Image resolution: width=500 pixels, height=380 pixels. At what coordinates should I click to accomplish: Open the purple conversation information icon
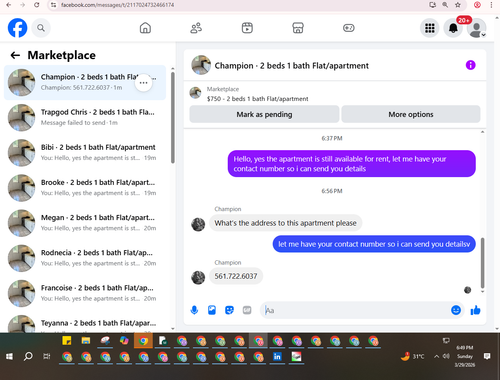tap(470, 65)
